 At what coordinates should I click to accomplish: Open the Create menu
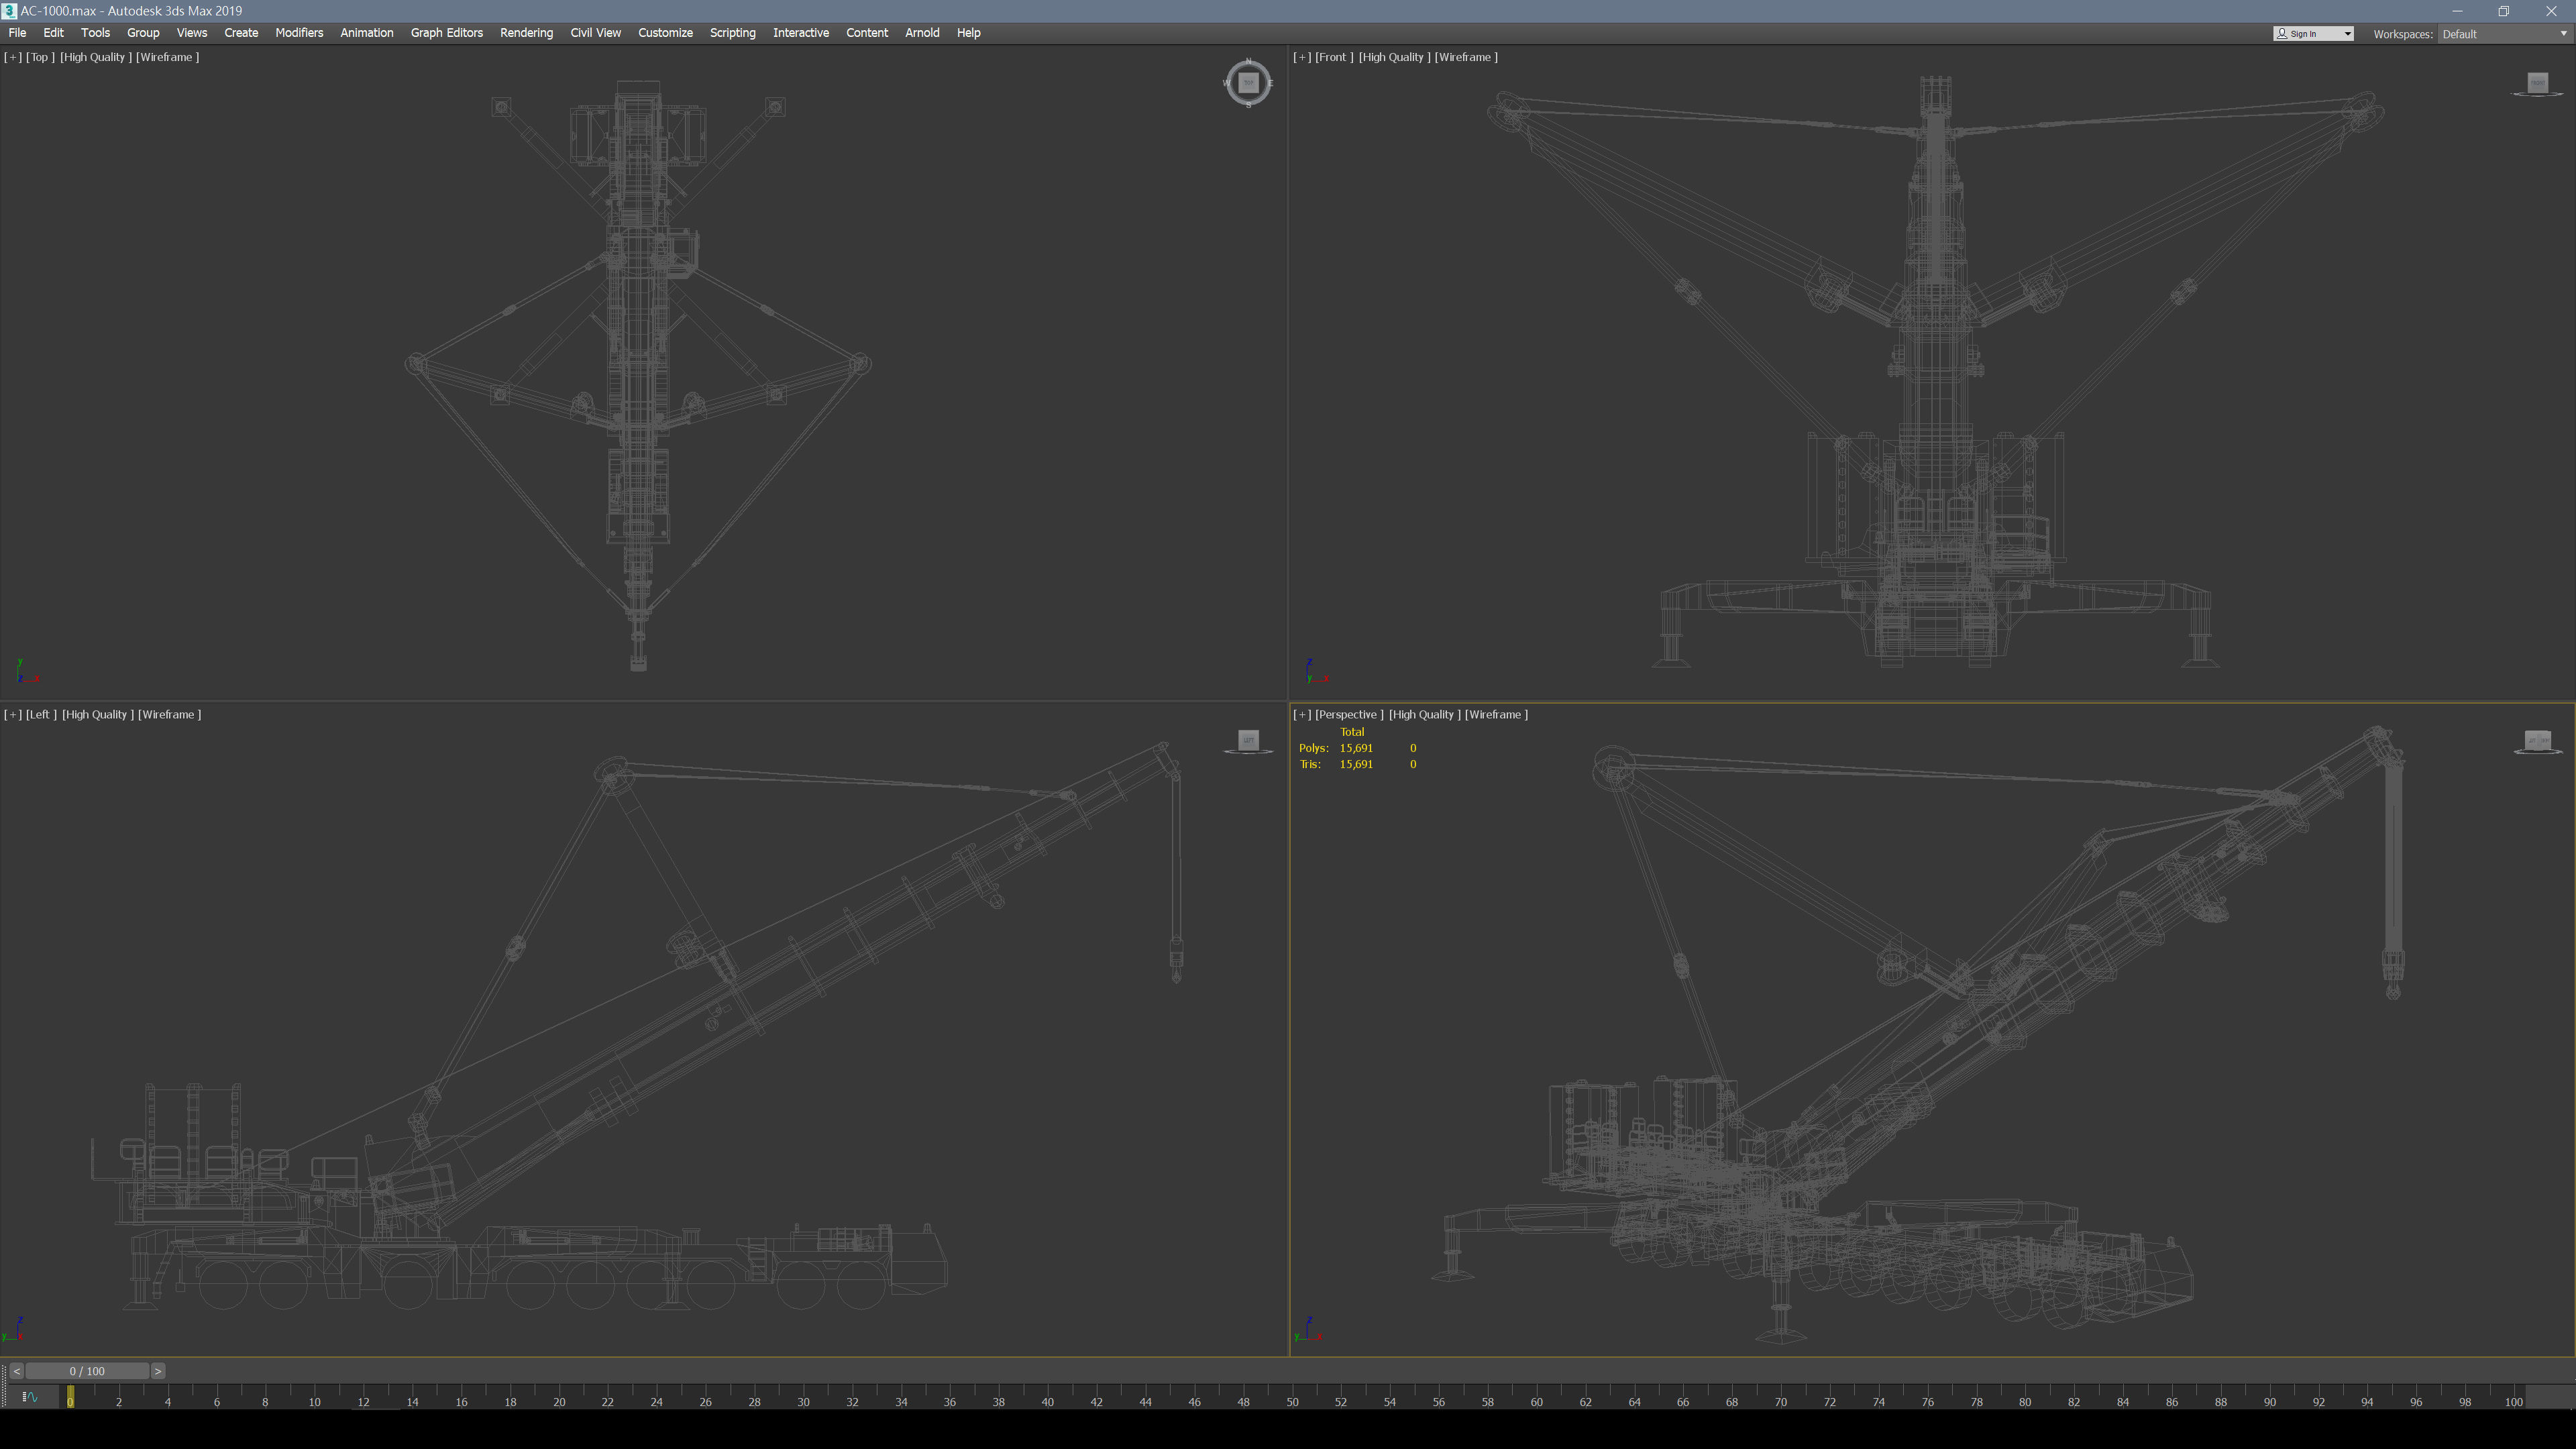241,33
